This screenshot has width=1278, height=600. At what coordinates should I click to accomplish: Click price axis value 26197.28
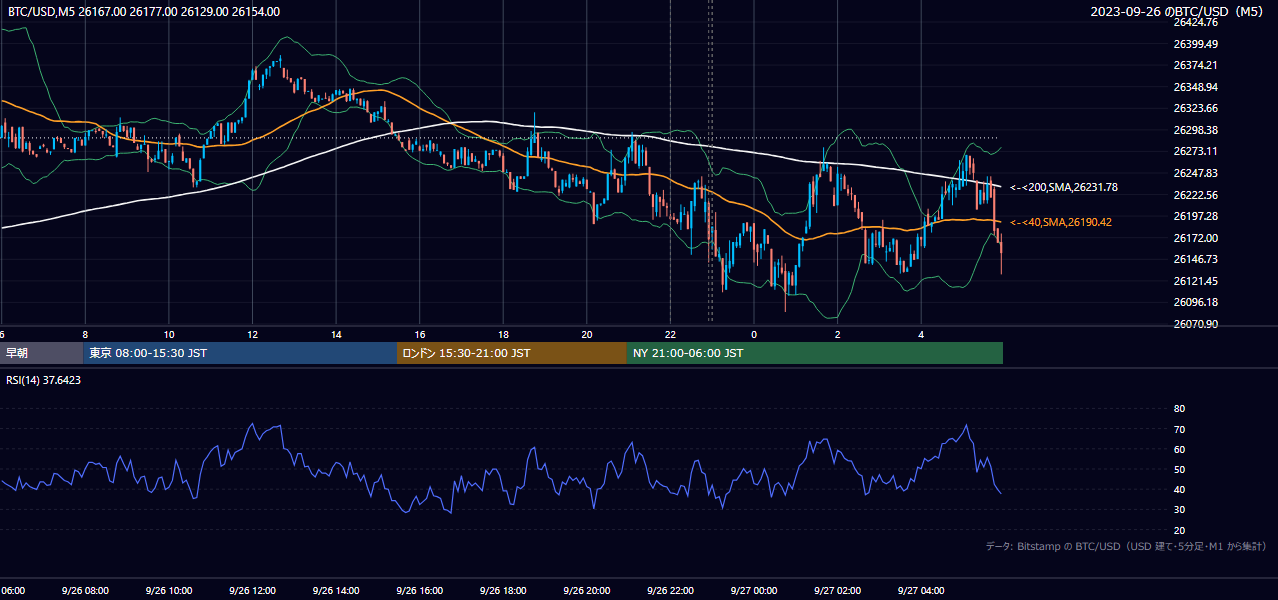point(1195,216)
